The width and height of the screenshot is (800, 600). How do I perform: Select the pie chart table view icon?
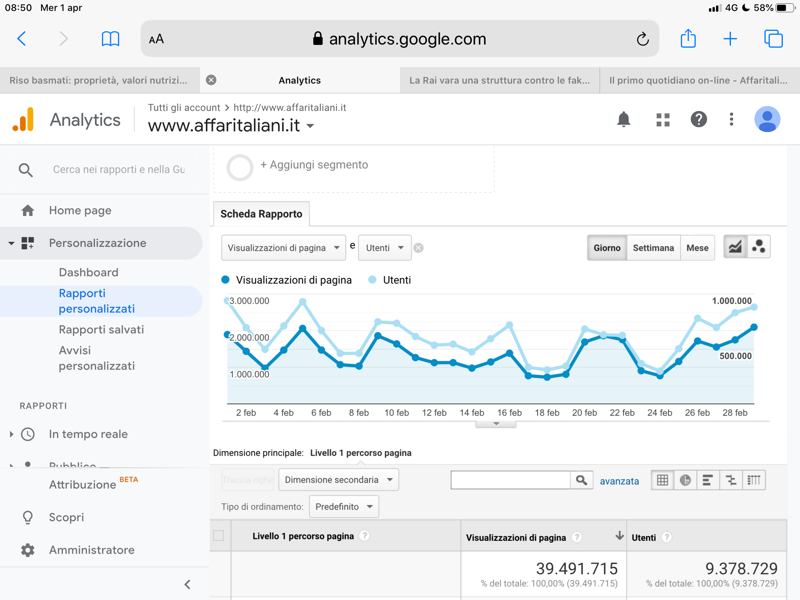[x=685, y=480]
